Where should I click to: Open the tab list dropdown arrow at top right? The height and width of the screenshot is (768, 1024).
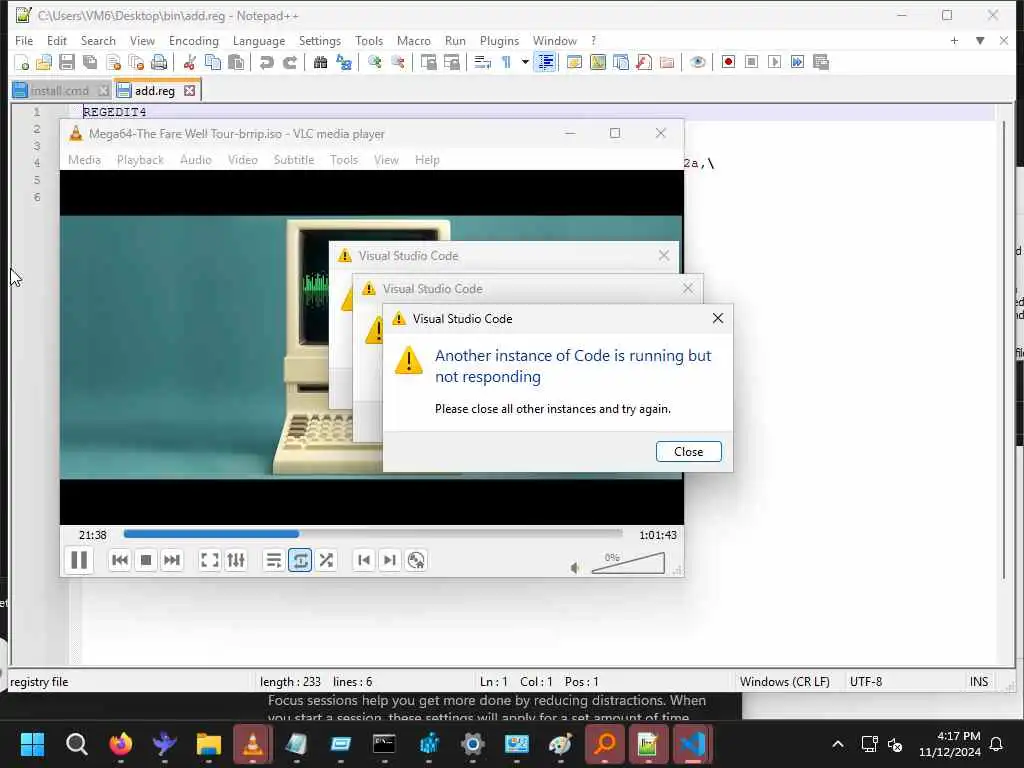pyautogui.click(x=980, y=40)
